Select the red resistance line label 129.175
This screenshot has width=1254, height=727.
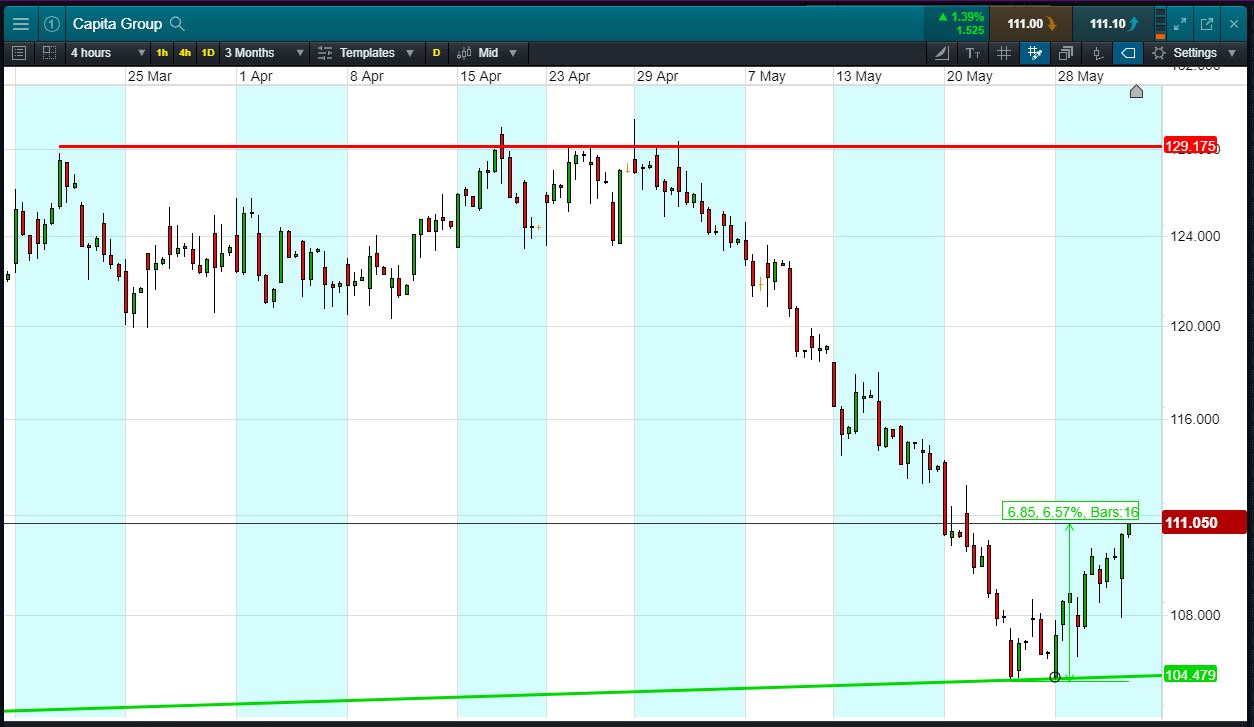[x=1191, y=147]
